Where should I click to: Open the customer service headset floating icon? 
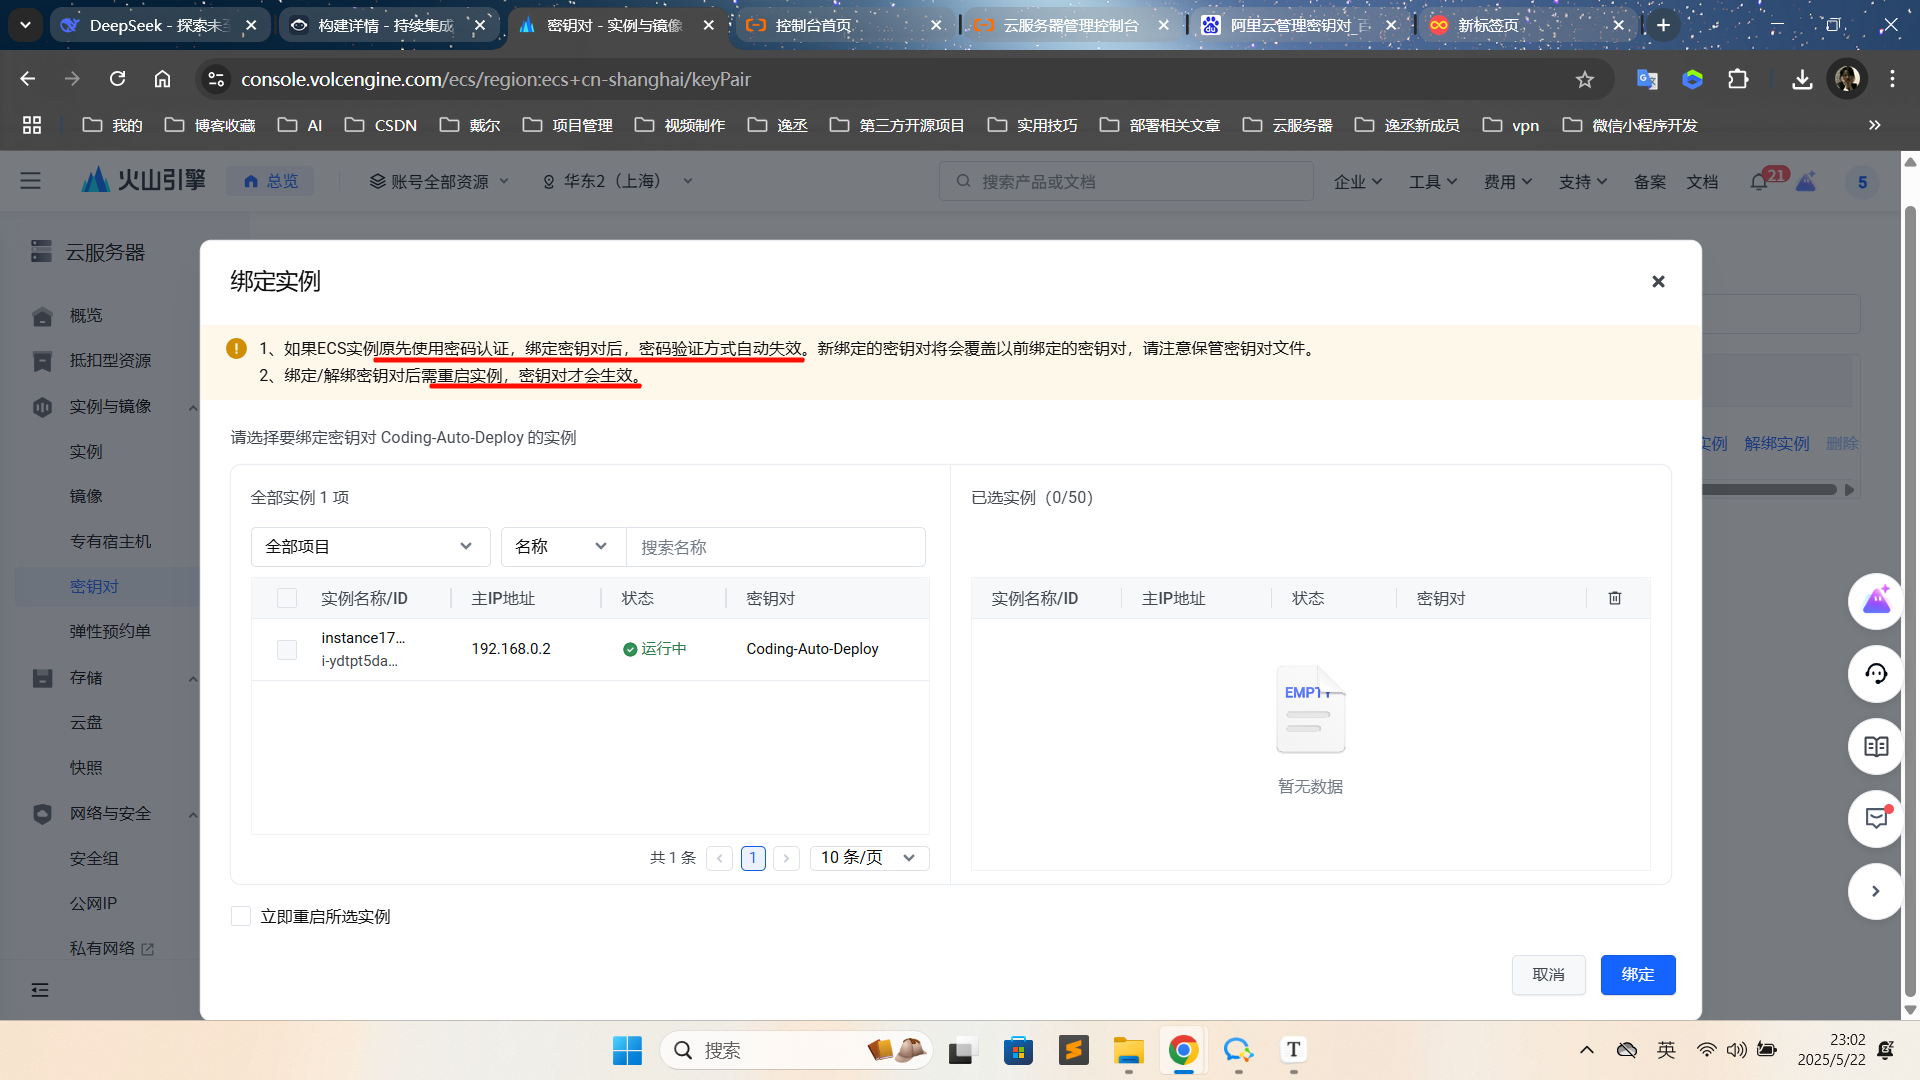coord(1876,674)
